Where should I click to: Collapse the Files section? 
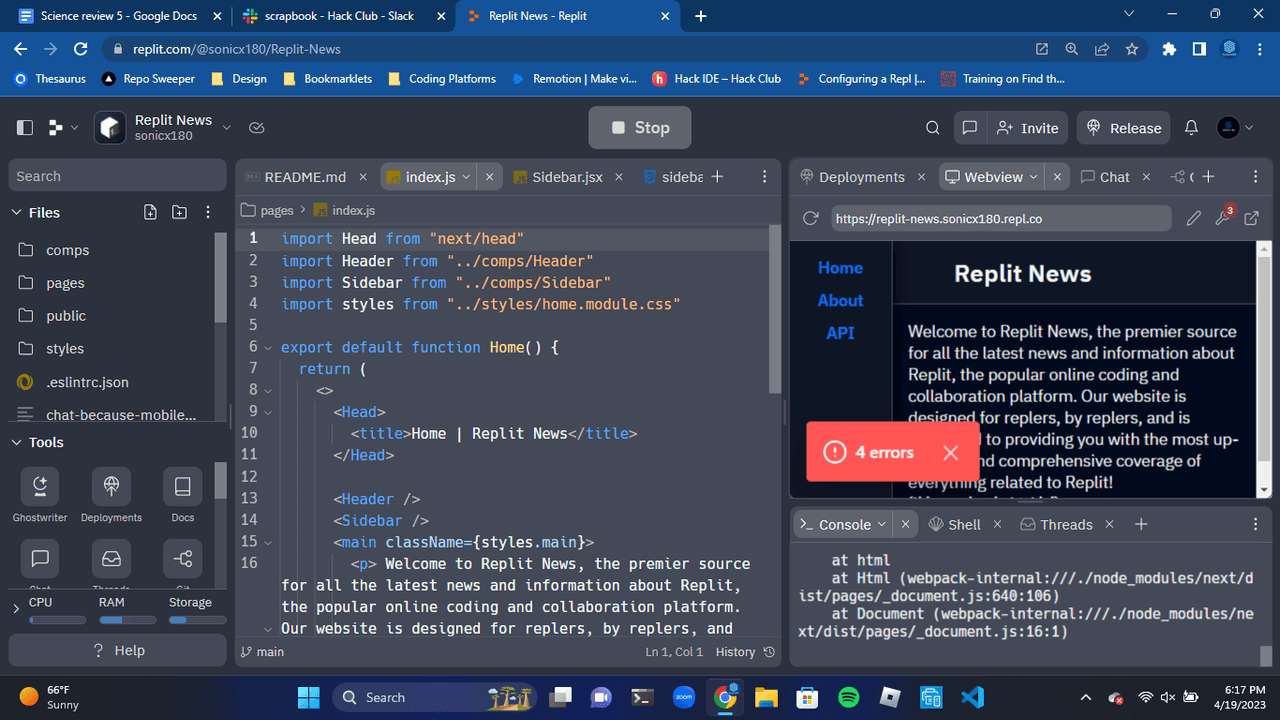coord(16,212)
